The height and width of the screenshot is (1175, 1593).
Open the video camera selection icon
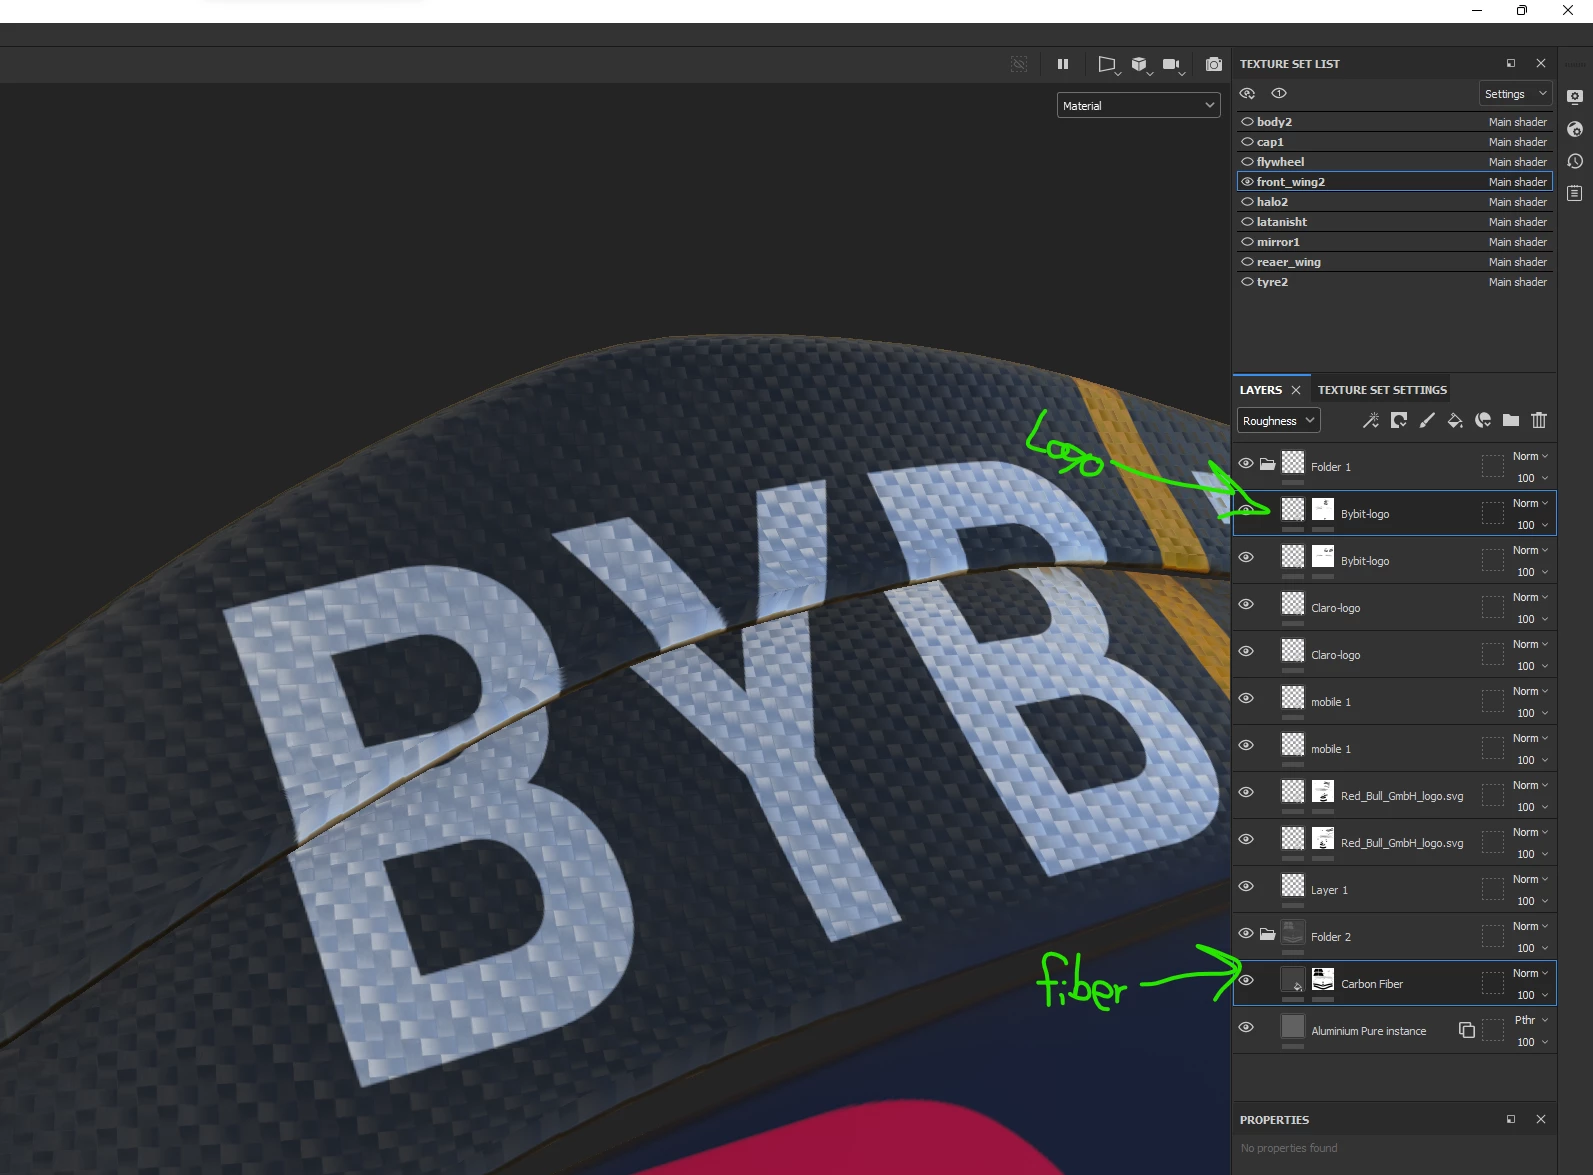pos(1172,64)
